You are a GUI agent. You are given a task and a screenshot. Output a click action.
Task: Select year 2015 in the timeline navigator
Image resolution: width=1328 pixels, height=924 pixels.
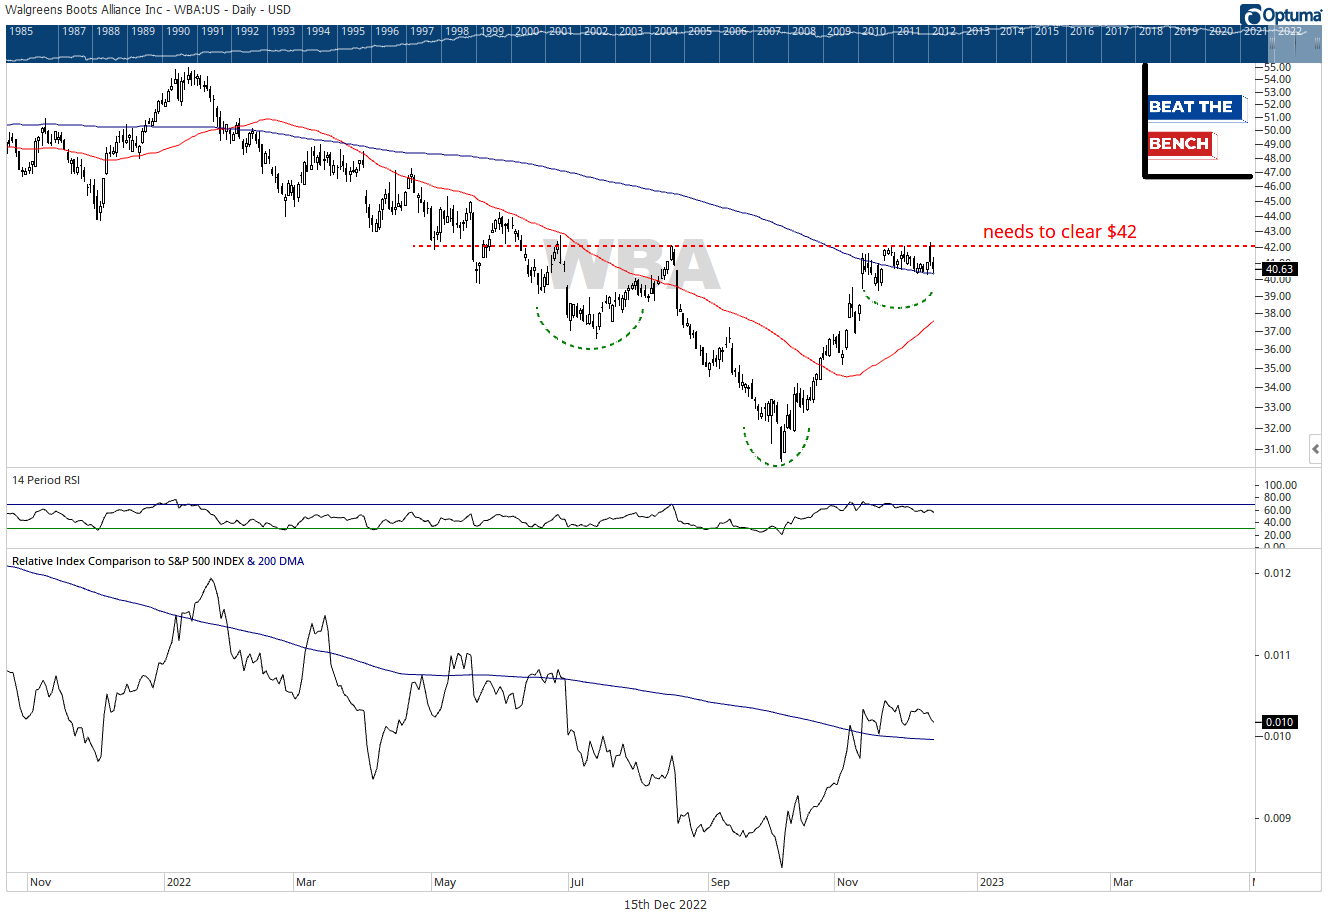1047,31
